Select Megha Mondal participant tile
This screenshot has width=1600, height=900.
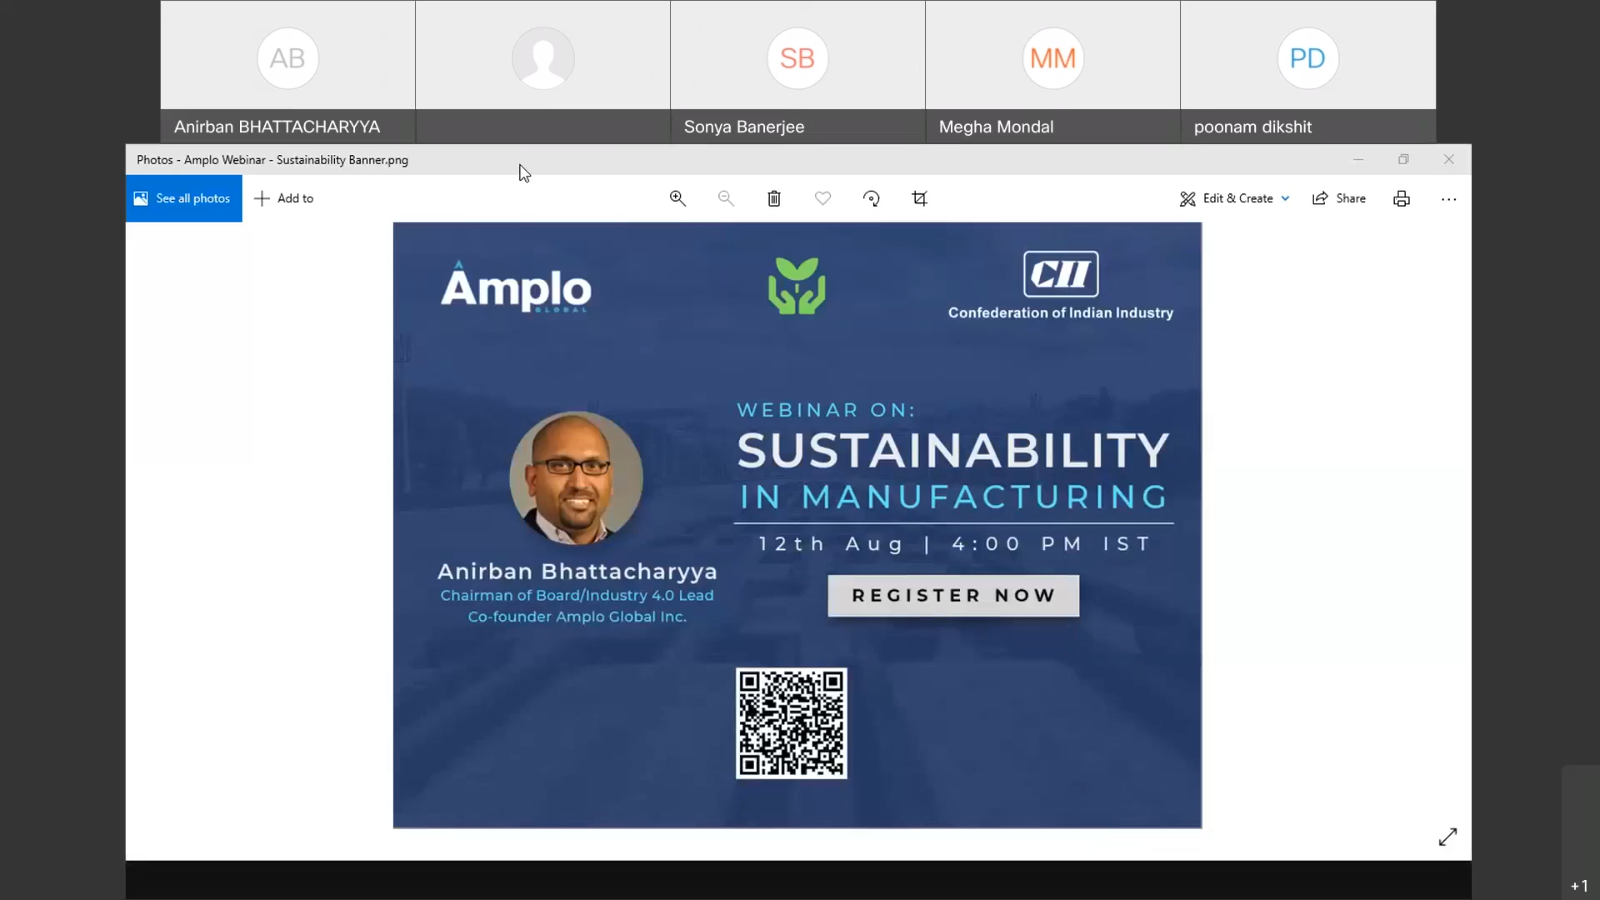tap(1053, 72)
